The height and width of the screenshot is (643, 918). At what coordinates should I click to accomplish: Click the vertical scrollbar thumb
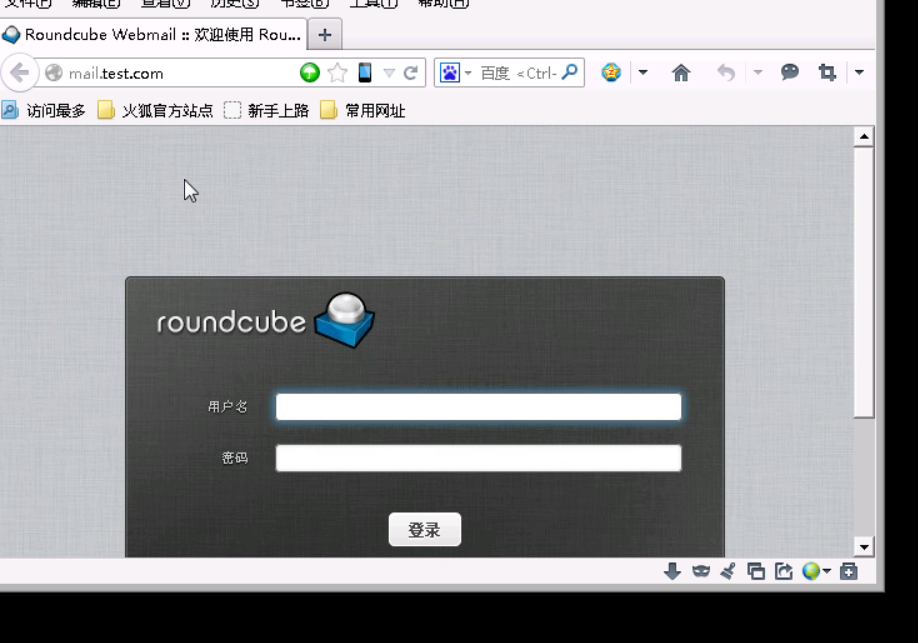(x=864, y=283)
